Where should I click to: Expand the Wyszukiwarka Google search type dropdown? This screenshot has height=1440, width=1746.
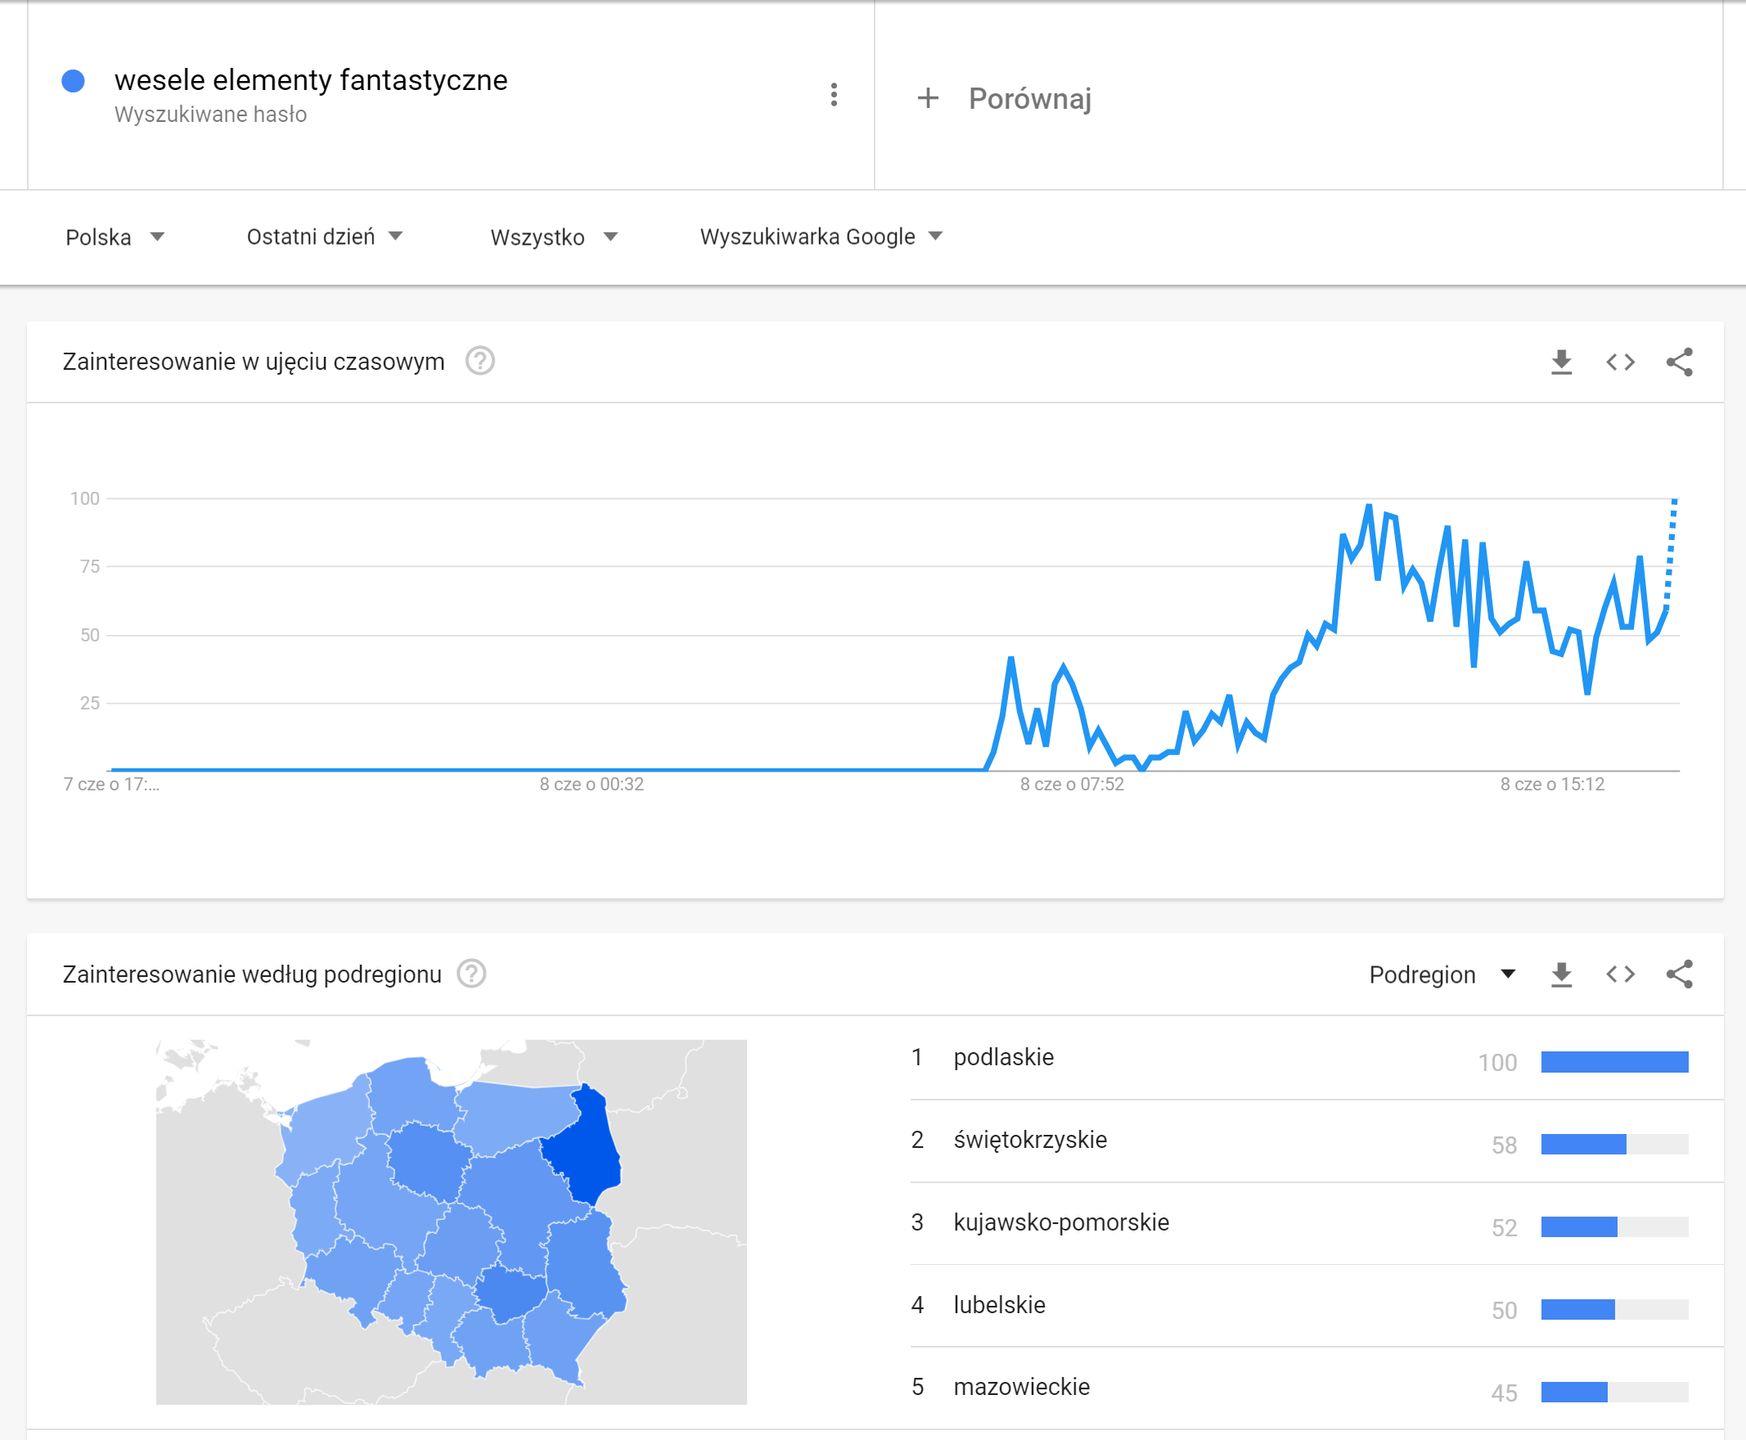coord(820,237)
